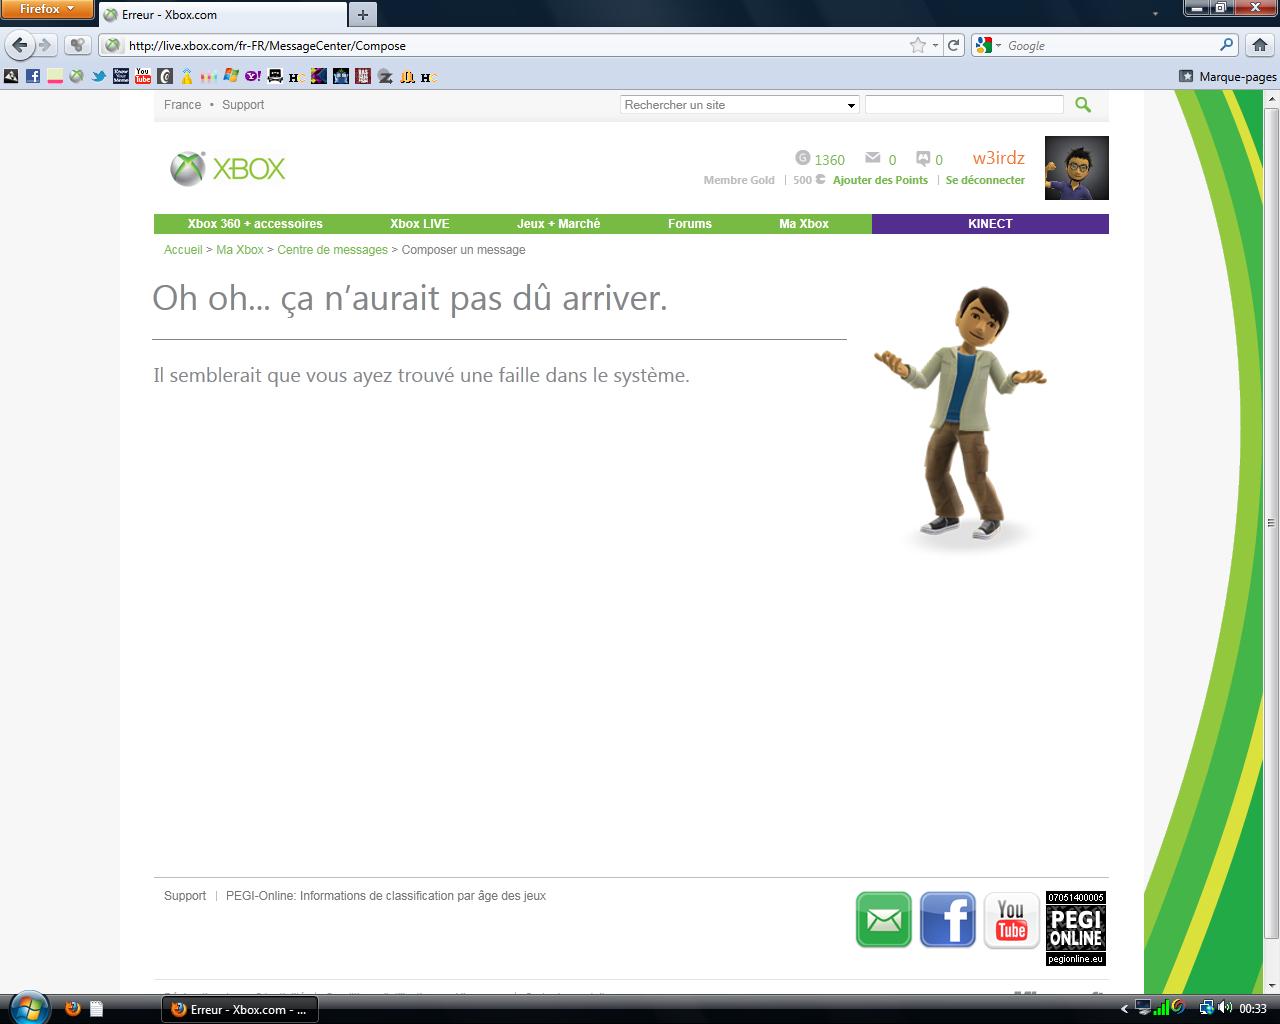This screenshot has width=1280, height=1024.
Task: Open the 'Forums' nav item
Action: [x=690, y=224]
